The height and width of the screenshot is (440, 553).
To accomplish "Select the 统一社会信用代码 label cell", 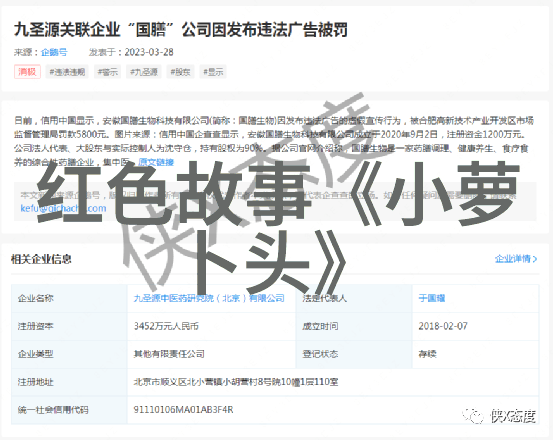I will [69, 410].
